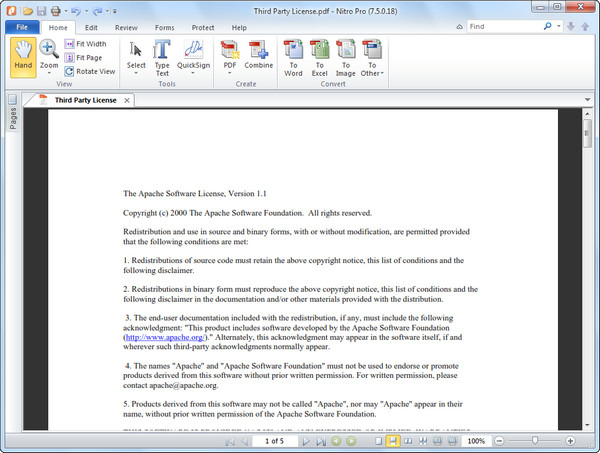Click Rotate View in the View group
This screenshot has height=453, width=600.
[x=90, y=72]
